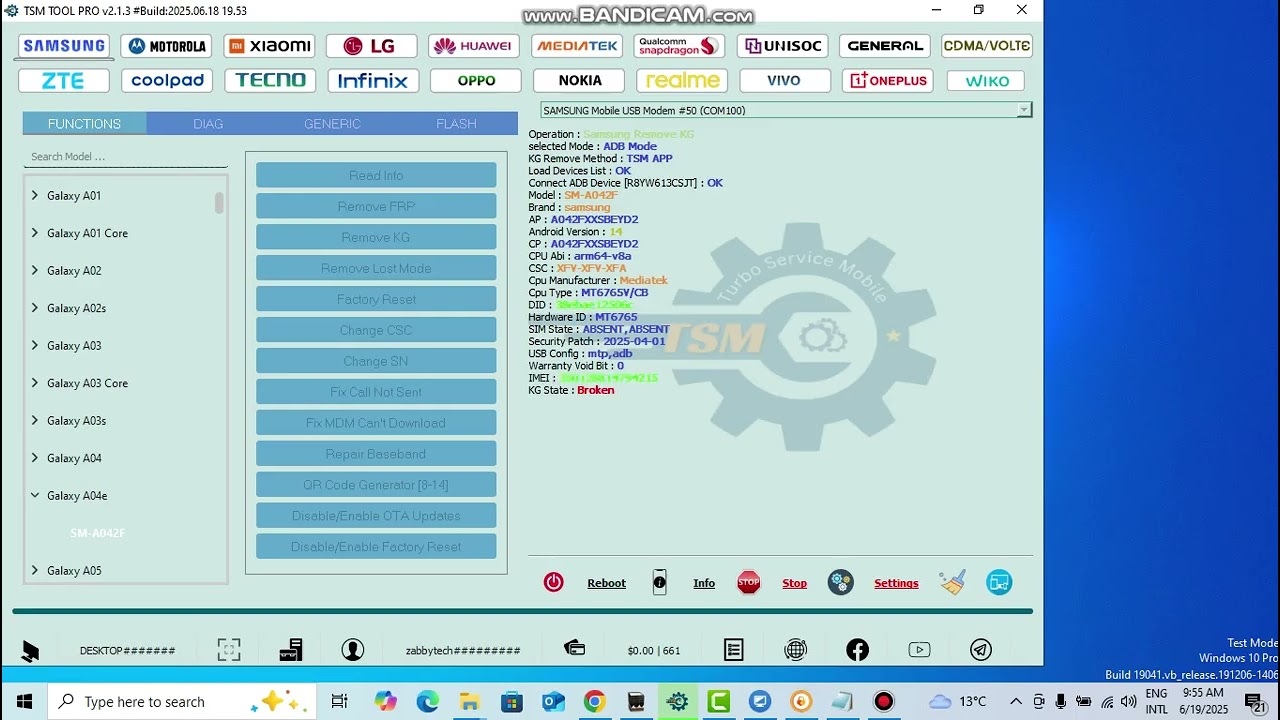1280x720 pixels.
Task: Select the Wiko brand button
Action: [987, 81]
